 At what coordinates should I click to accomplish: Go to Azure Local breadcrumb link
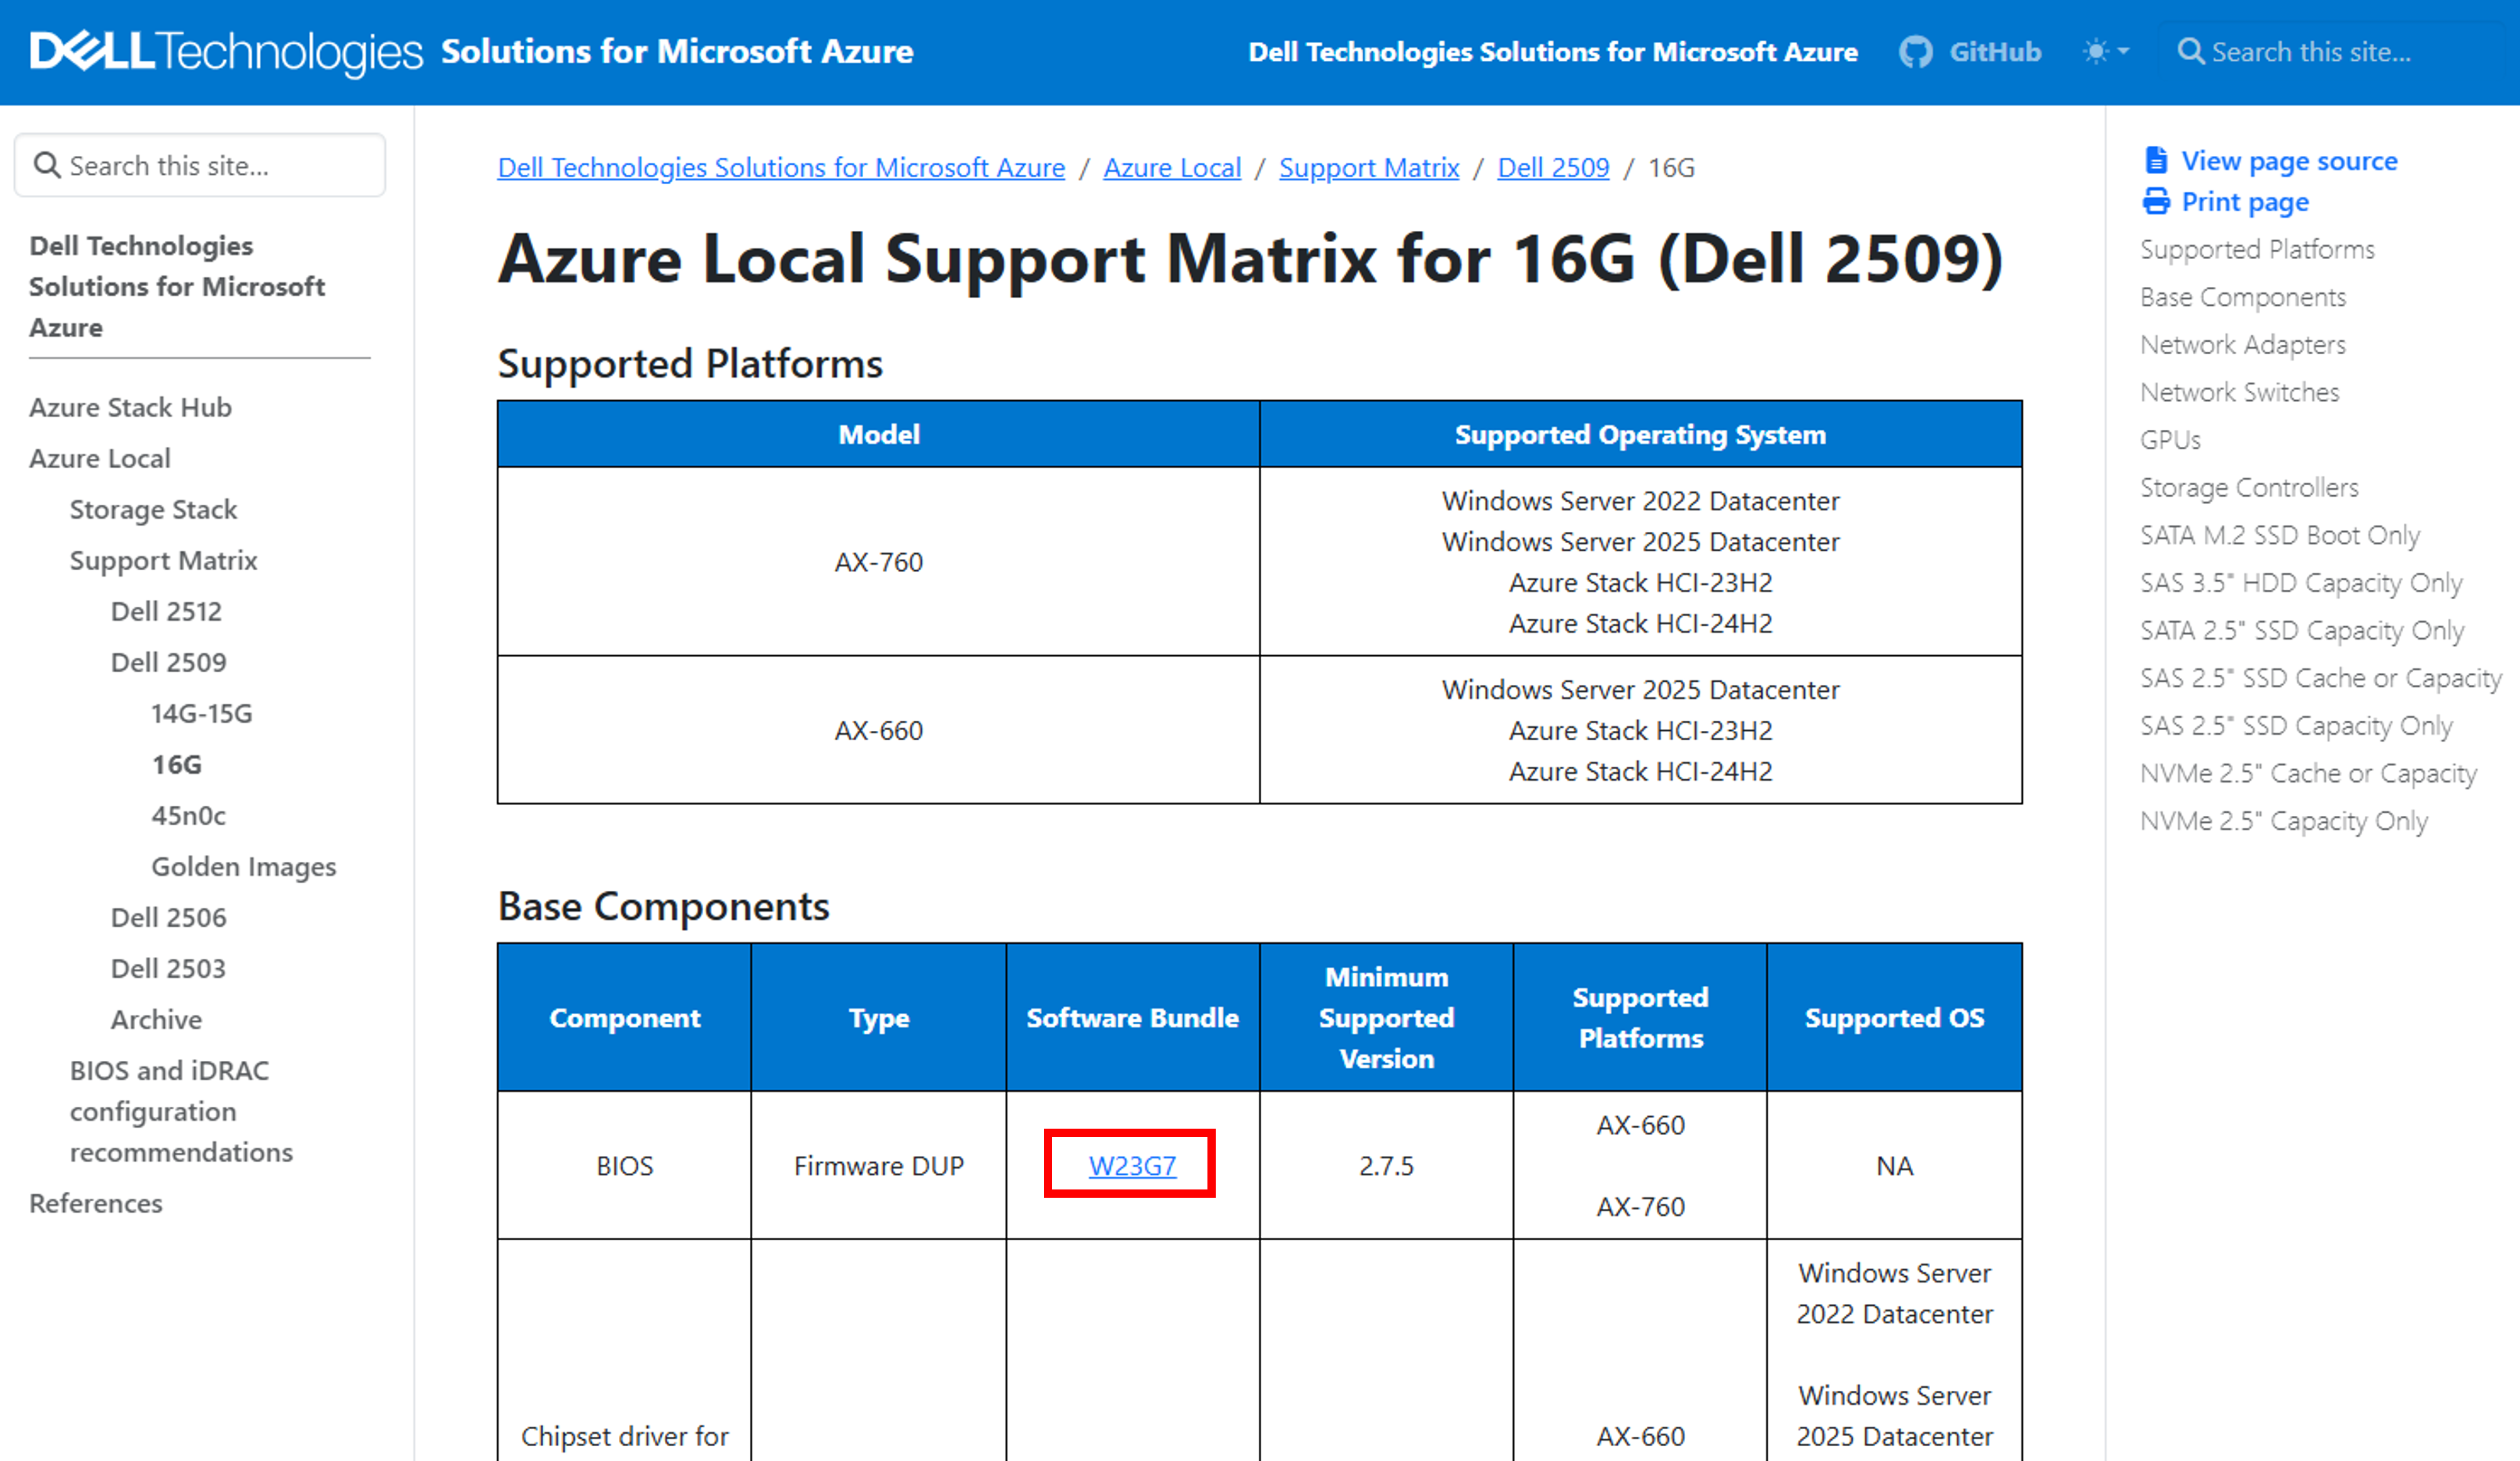pos(1171,168)
